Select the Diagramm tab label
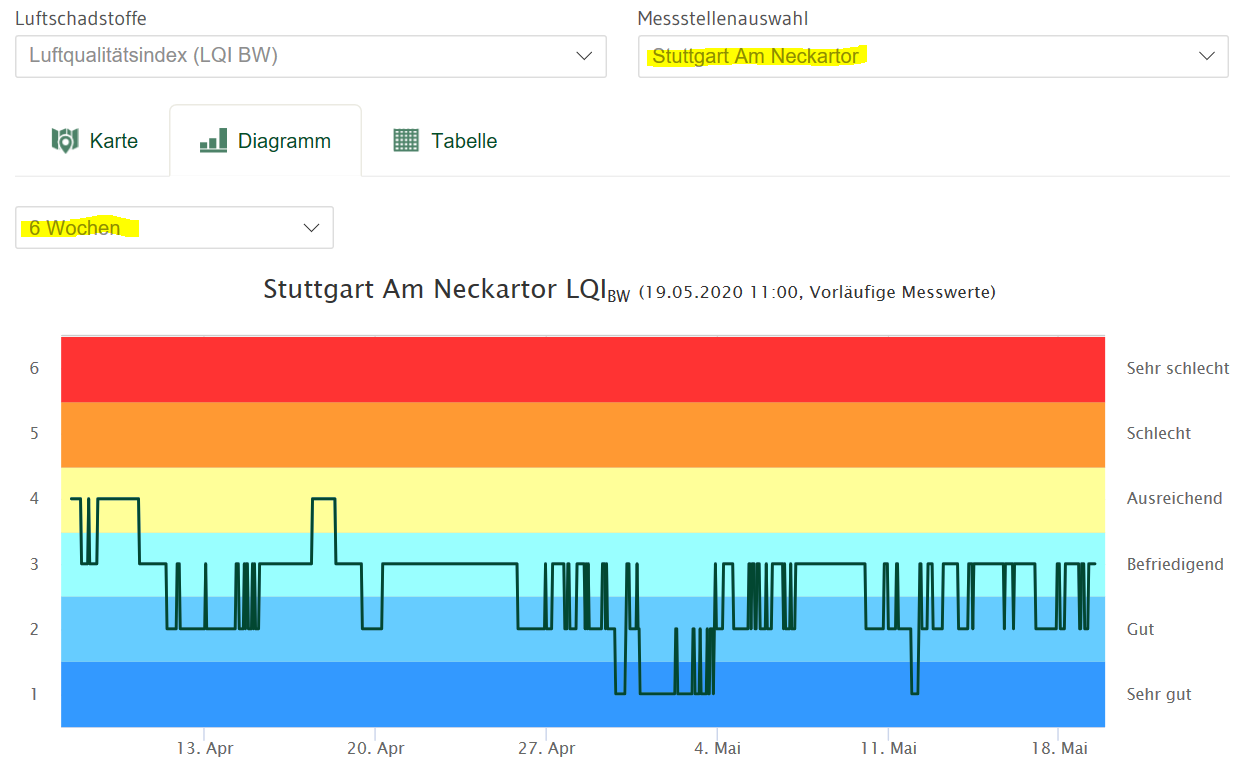This screenshot has height=783, width=1238. pos(284,141)
